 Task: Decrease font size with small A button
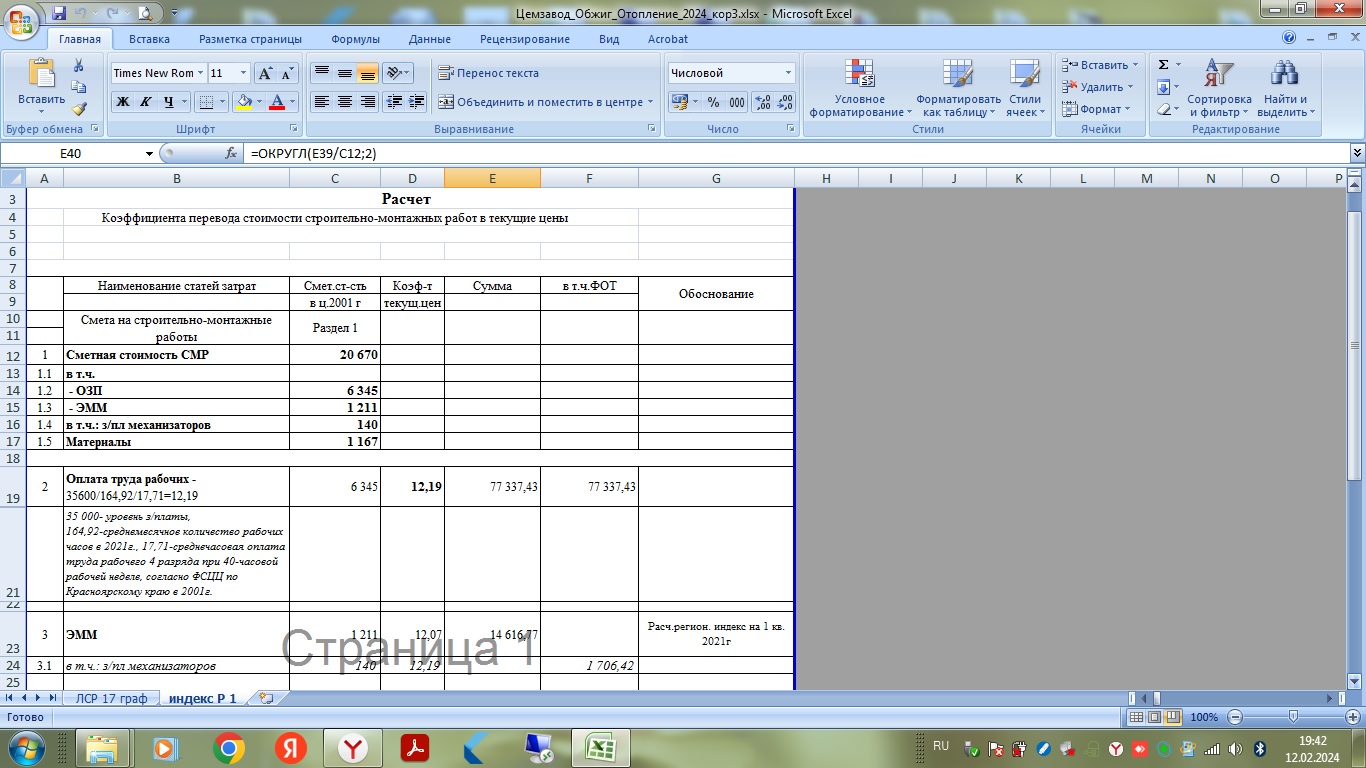pyautogui.click(x=287, y=73)
